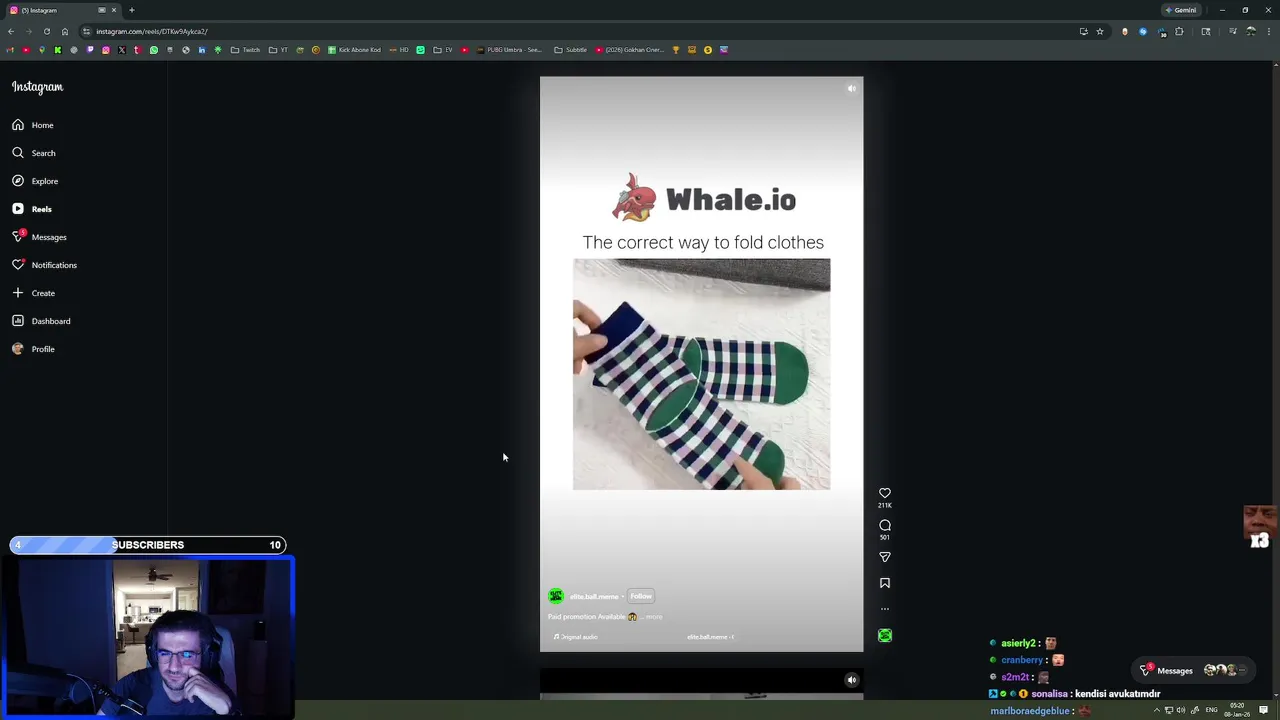
Task: Open LinkedIn bookmark icon
Action: [x=202, y=49]
